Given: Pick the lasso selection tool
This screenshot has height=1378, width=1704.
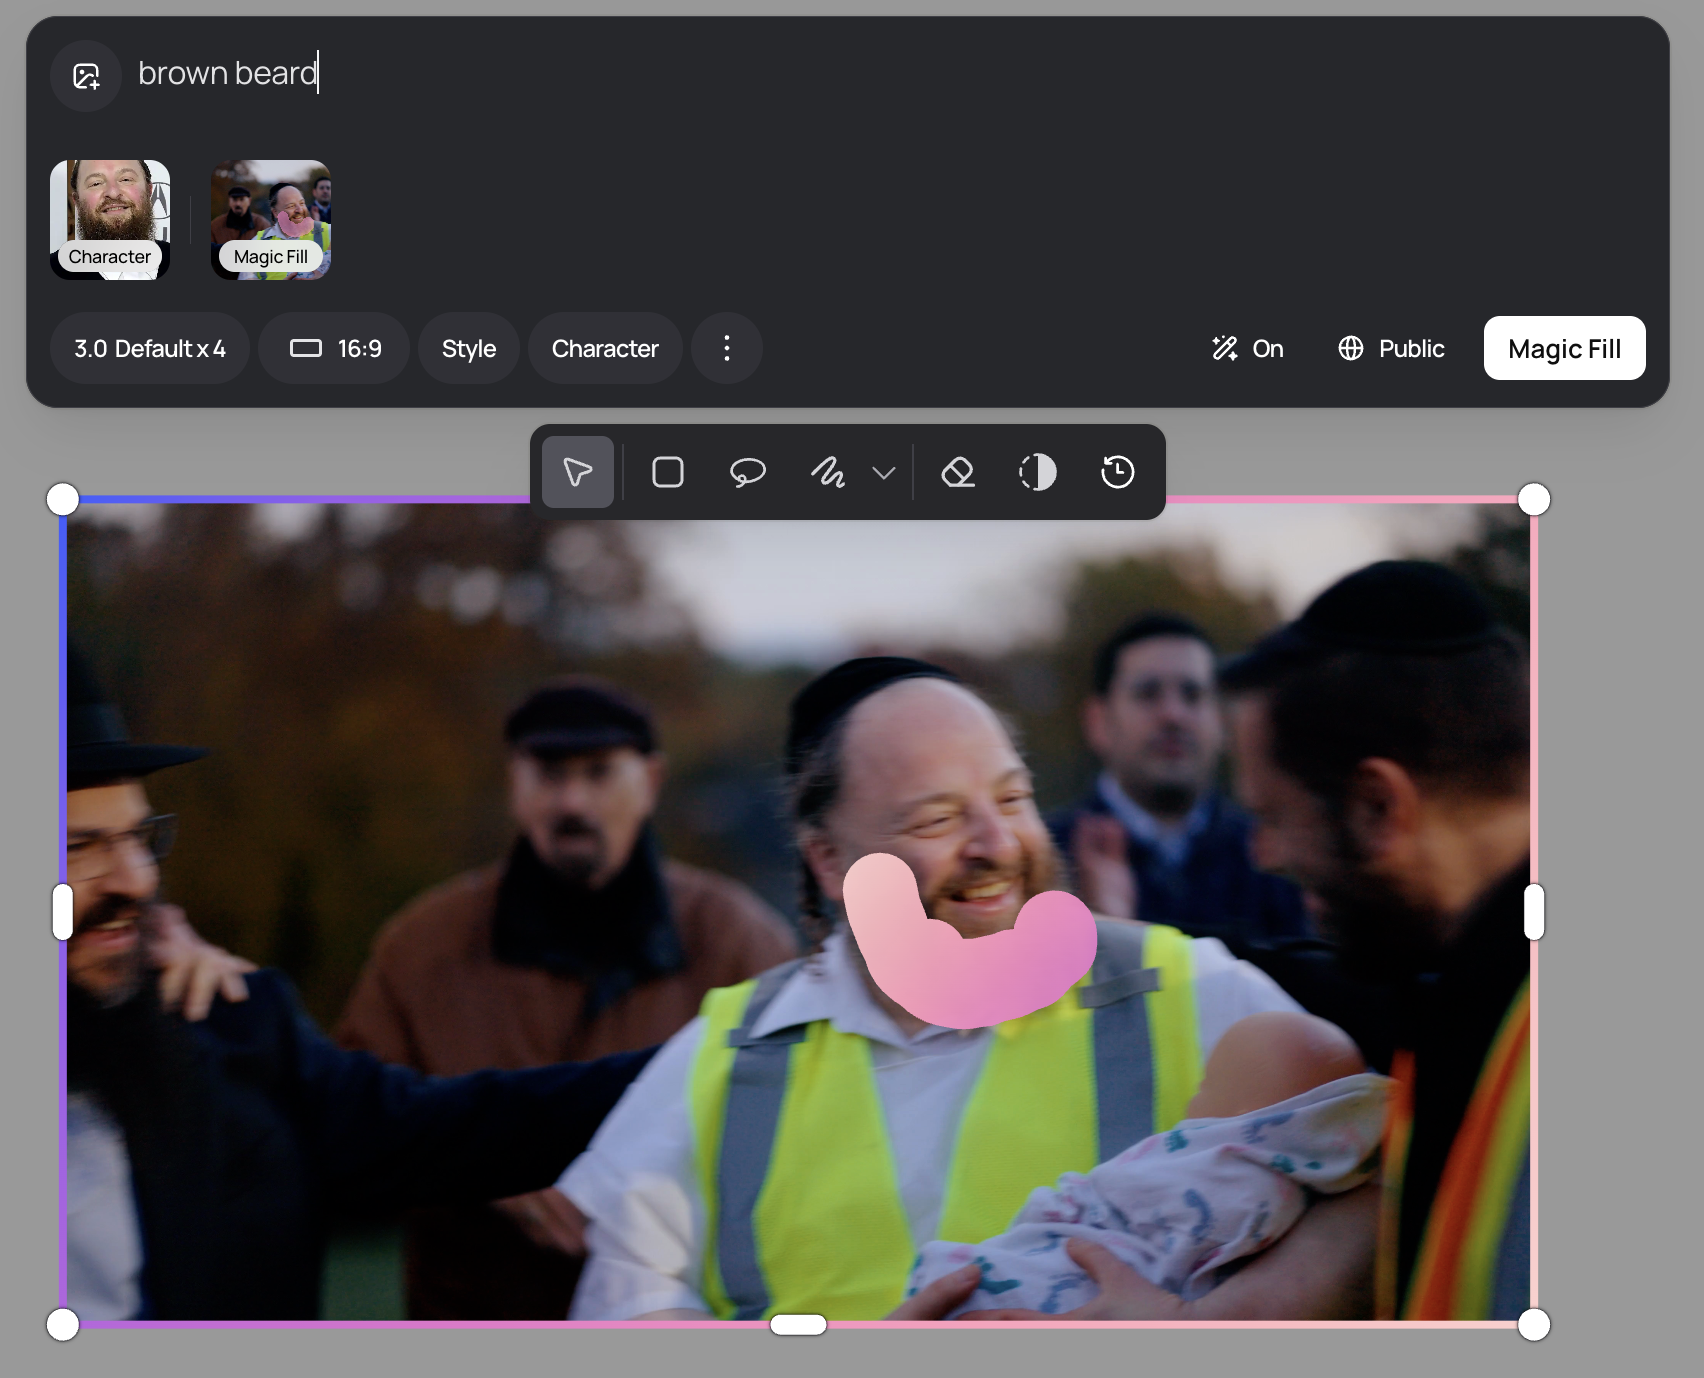Looking at the screenshot, I should pos(748,472).
